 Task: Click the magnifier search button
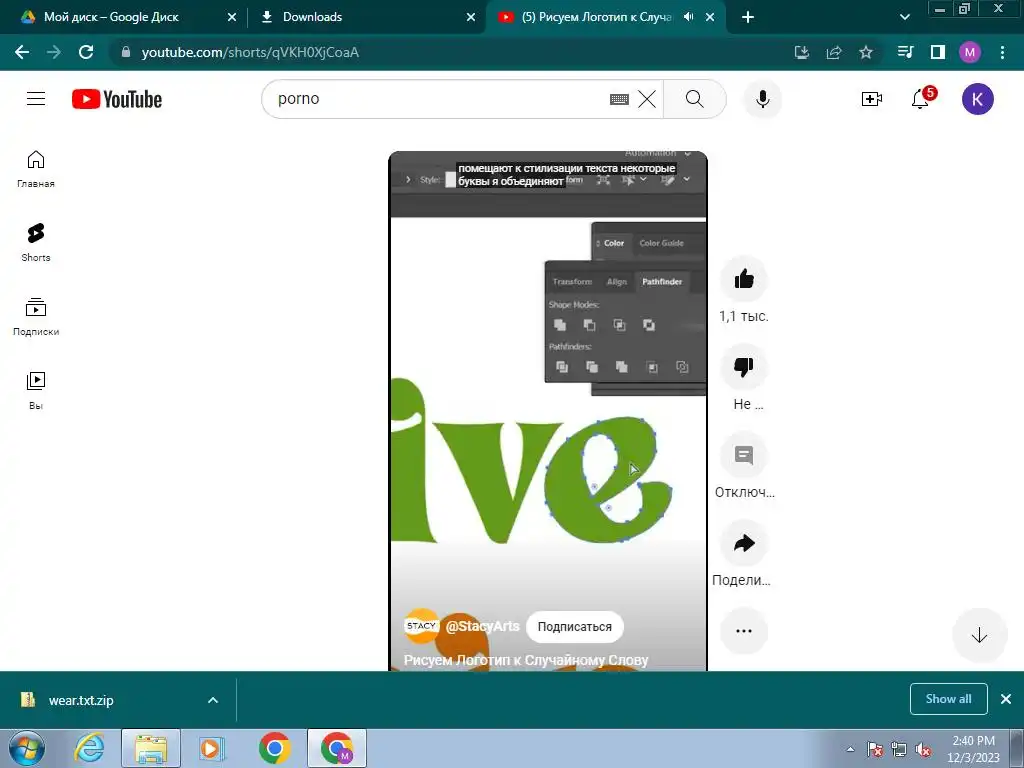695,99
